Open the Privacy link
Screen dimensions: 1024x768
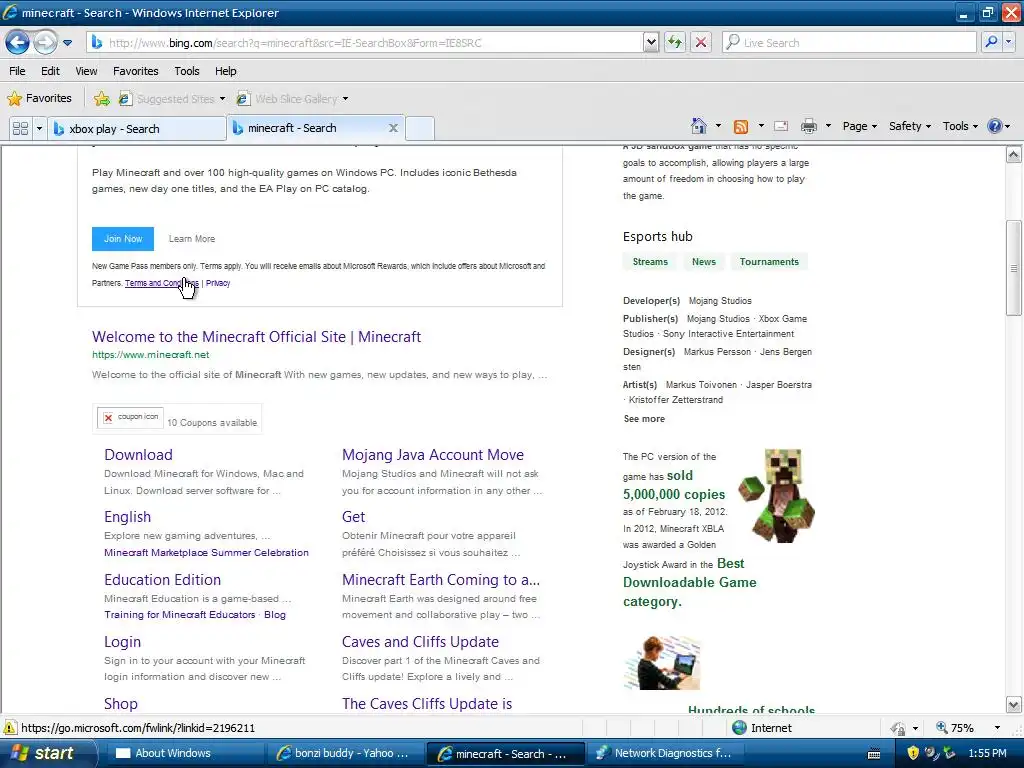[x=218, y=283]
